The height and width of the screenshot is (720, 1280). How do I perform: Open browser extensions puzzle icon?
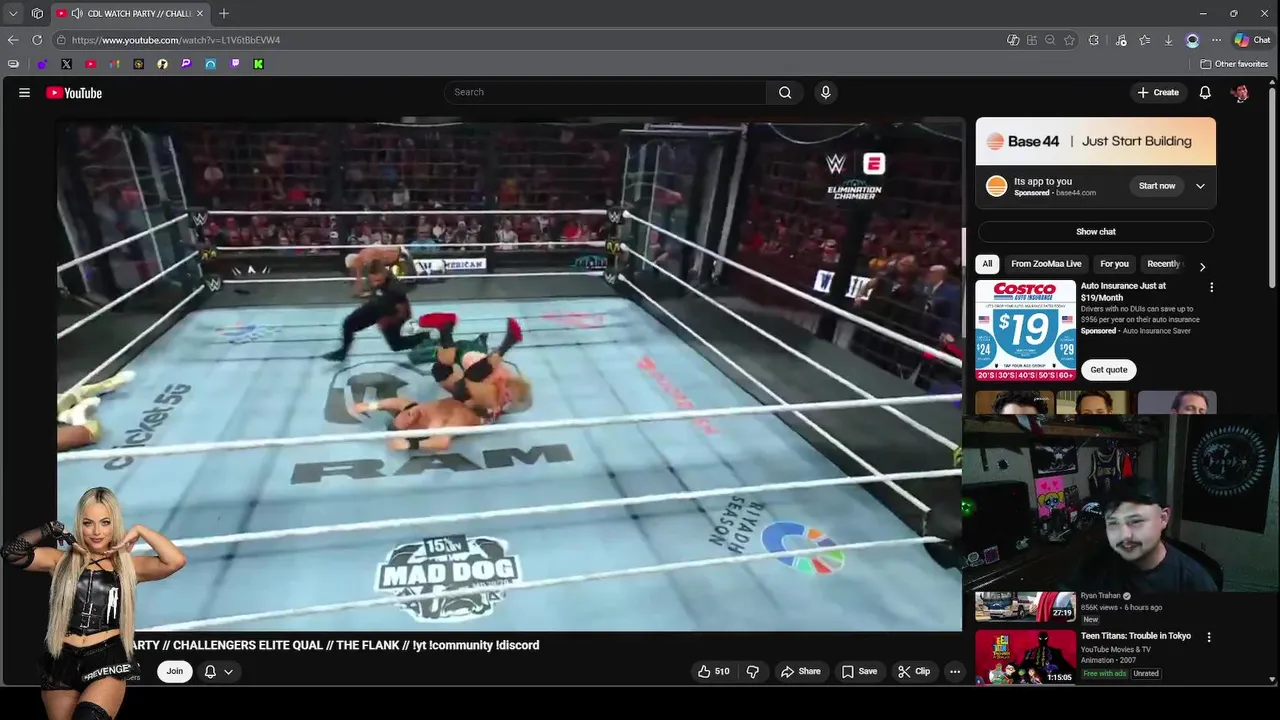(1094, 40)
